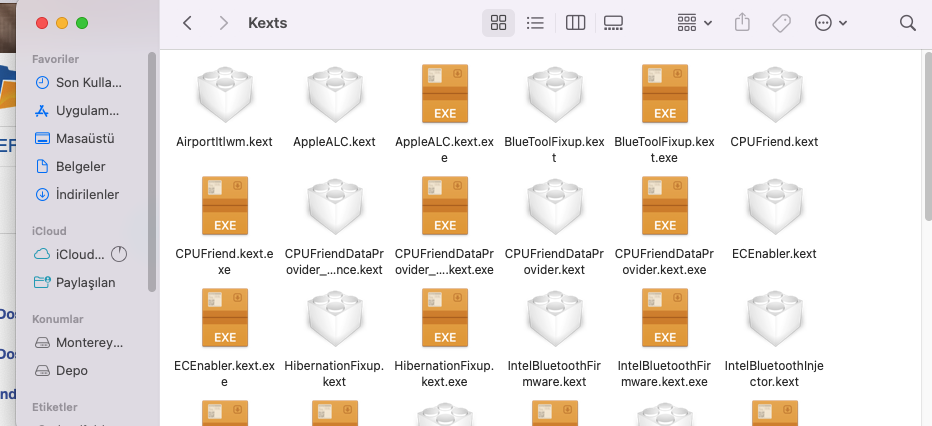The image size is (932, 426).
Task: Switch to list view
Action: 535,23
